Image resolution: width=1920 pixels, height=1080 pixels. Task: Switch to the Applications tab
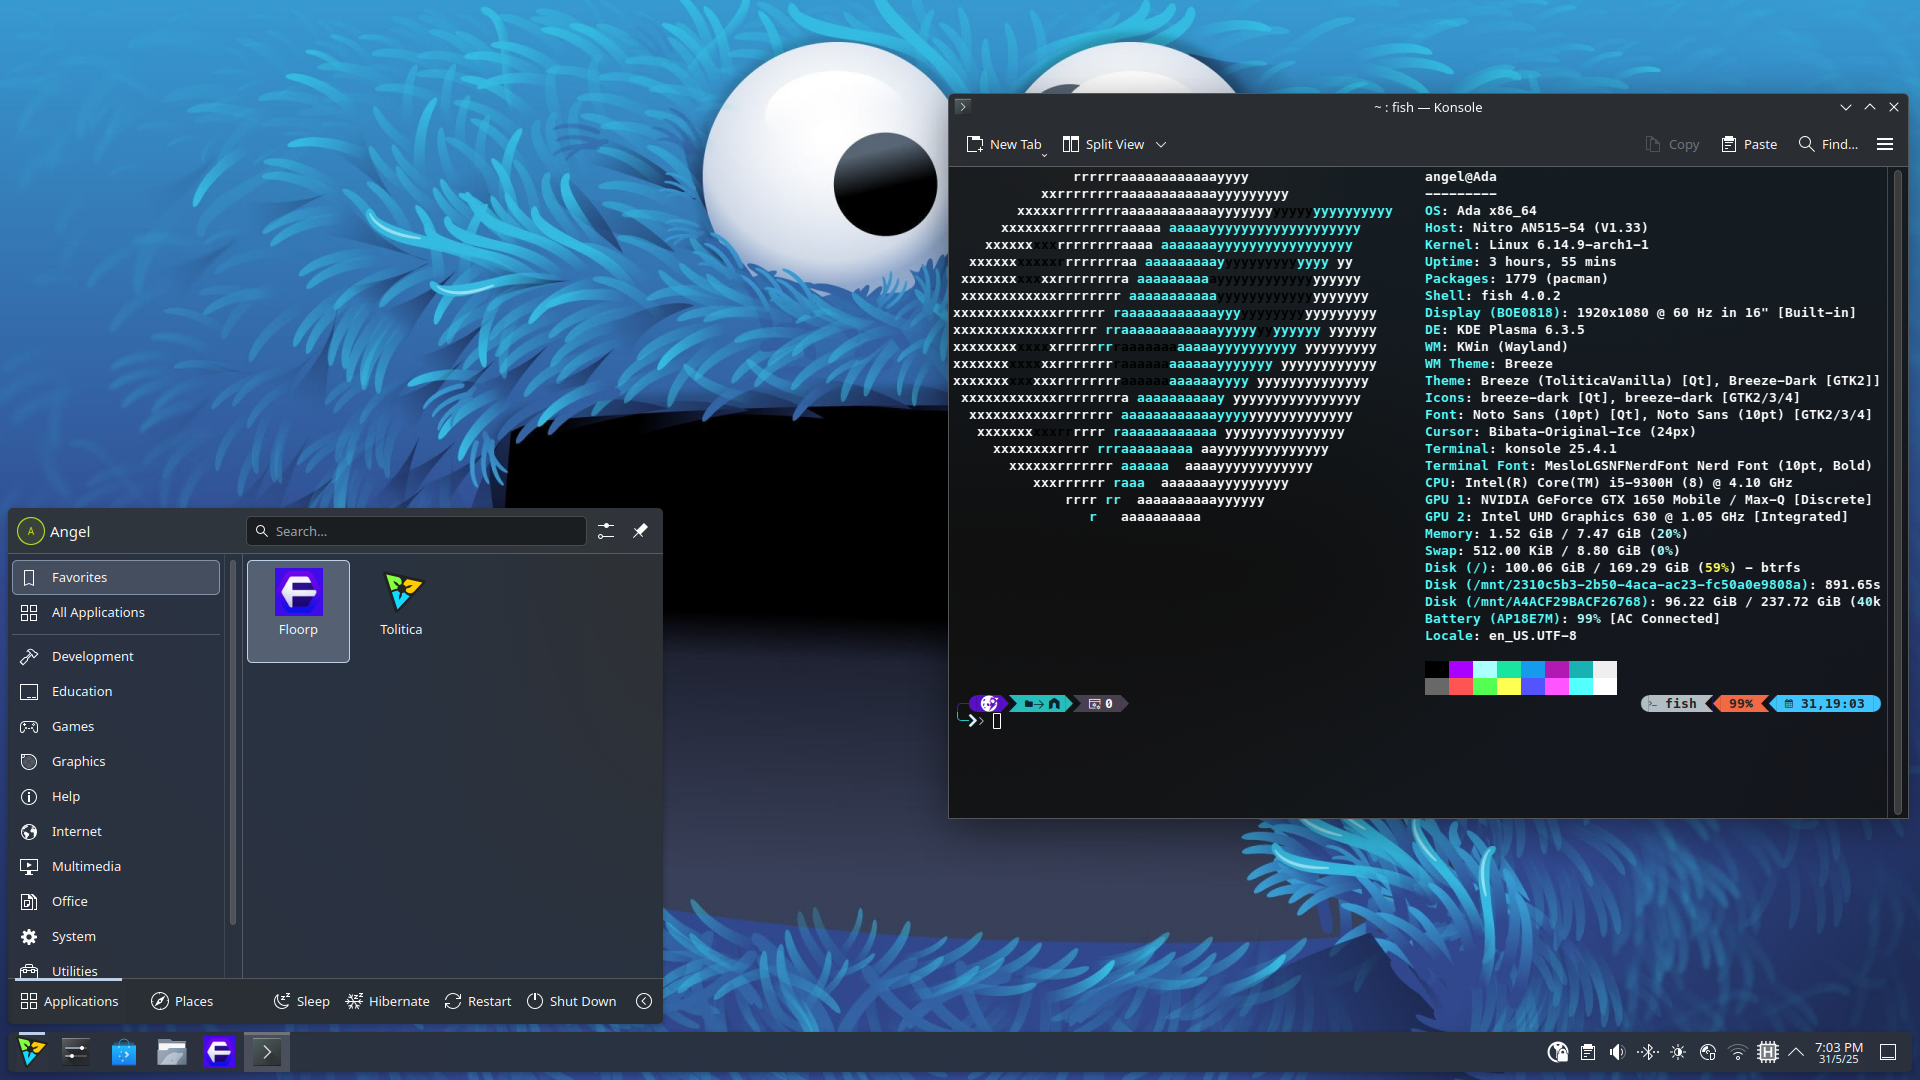point(69,1001)
